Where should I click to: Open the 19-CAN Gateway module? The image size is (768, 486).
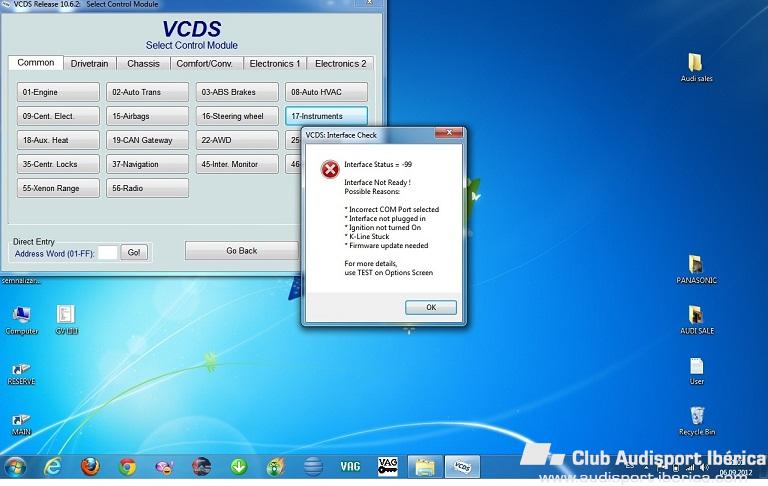pos(147,140)
